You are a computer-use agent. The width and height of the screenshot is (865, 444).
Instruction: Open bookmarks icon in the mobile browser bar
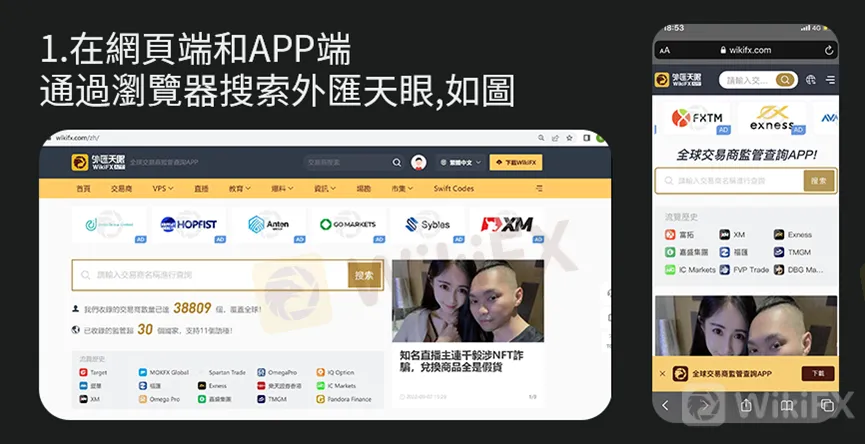point(787,406)
